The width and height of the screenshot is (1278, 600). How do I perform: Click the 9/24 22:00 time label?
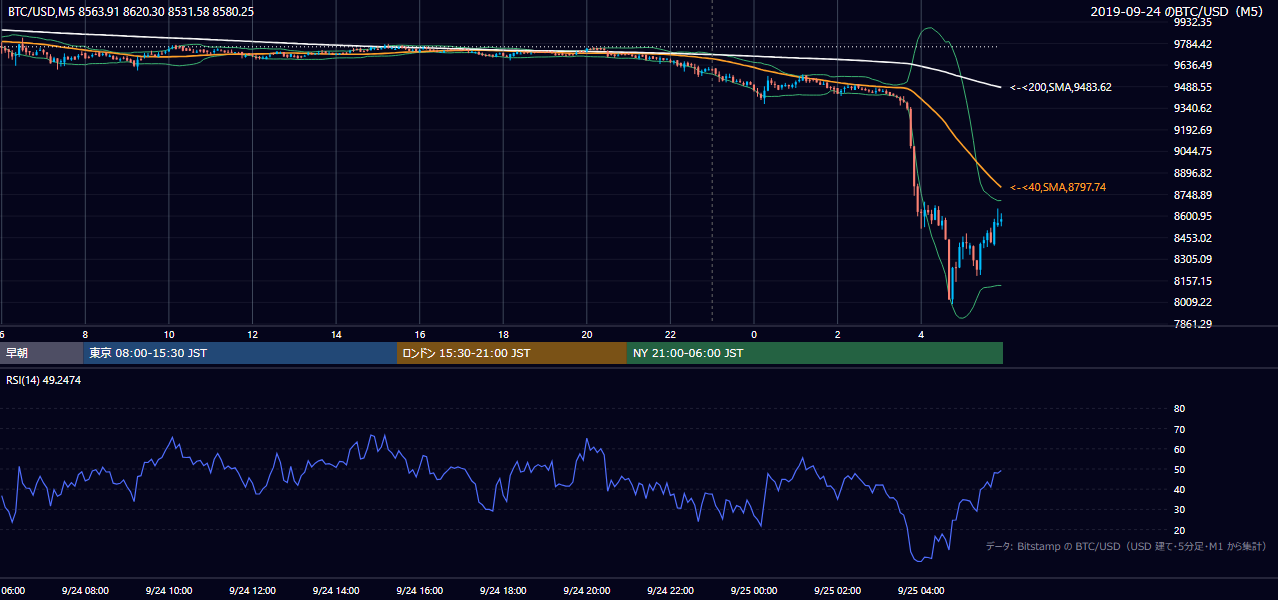click(671, 591)
